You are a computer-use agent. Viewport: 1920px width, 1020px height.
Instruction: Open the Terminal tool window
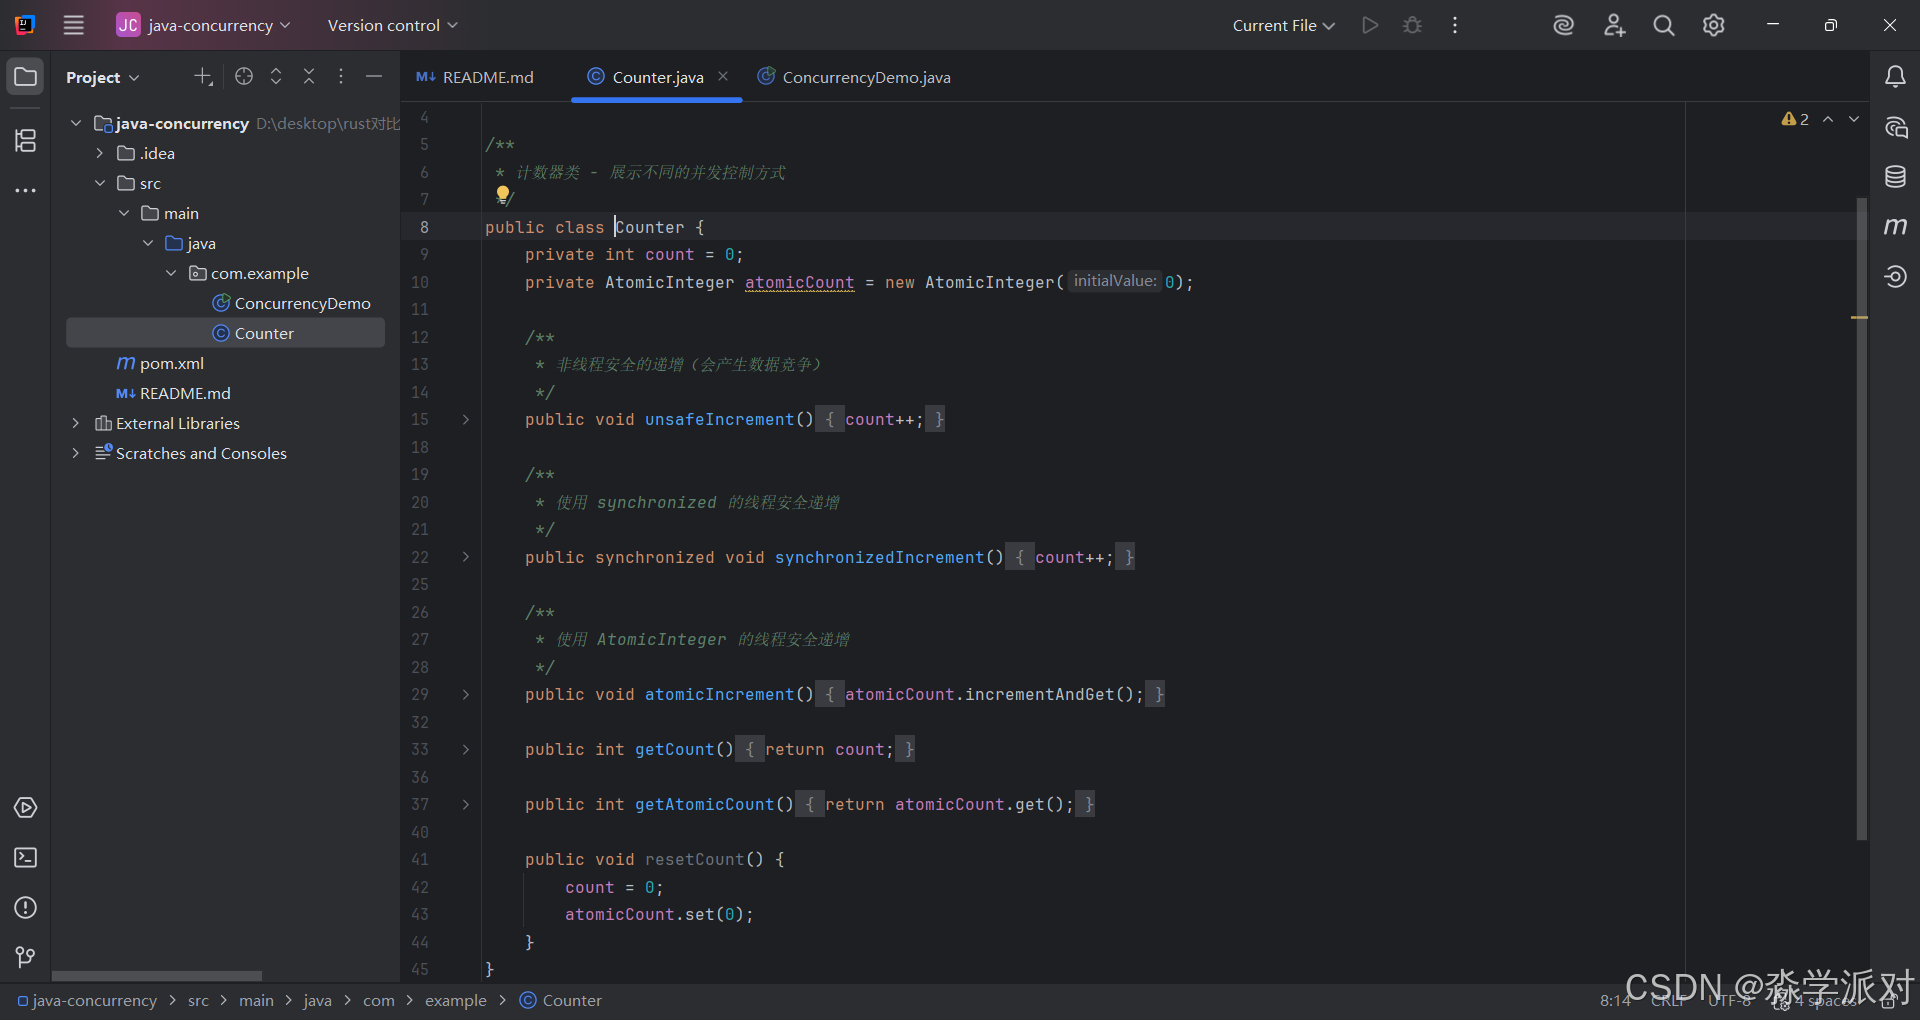25,858
